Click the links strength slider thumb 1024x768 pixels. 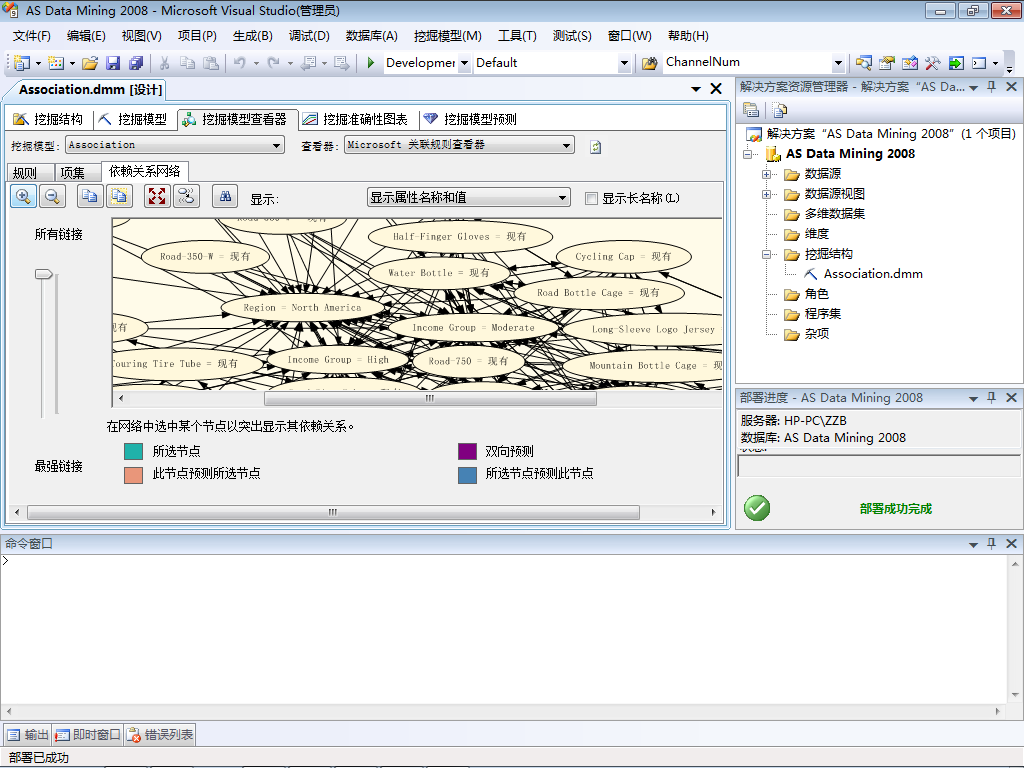(44, 274)
